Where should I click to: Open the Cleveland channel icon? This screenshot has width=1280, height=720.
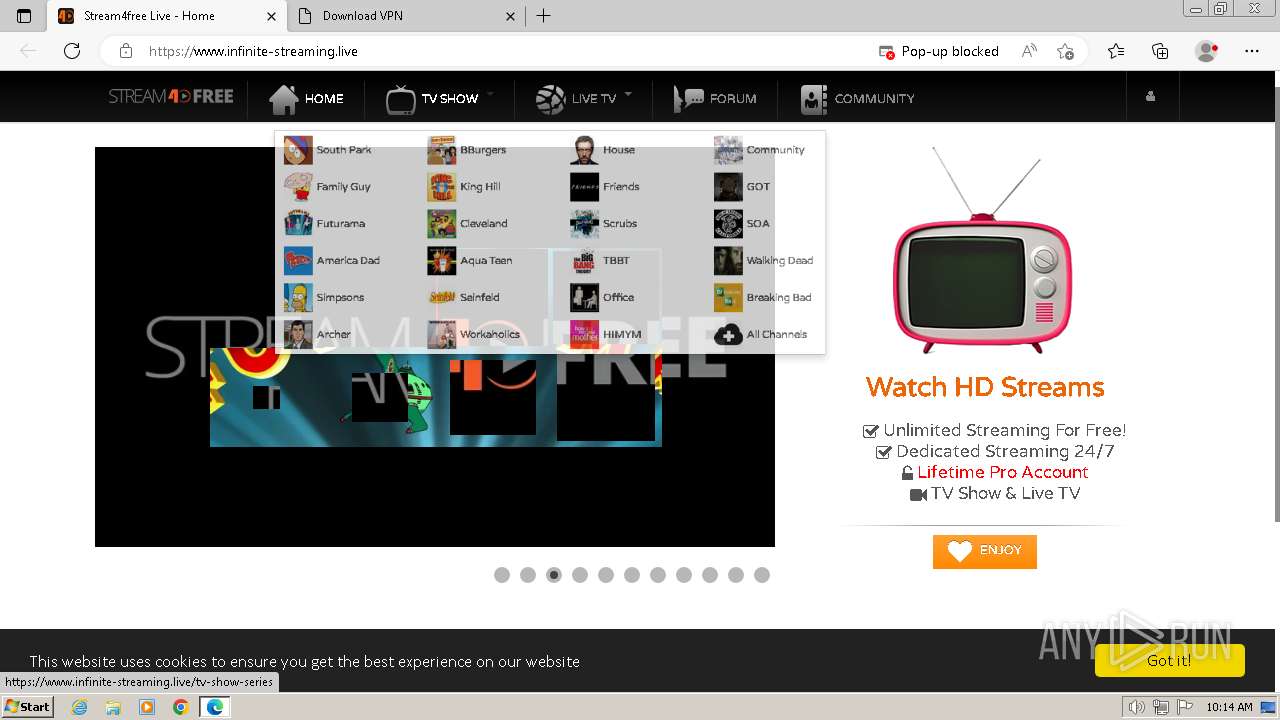[441, 224]
